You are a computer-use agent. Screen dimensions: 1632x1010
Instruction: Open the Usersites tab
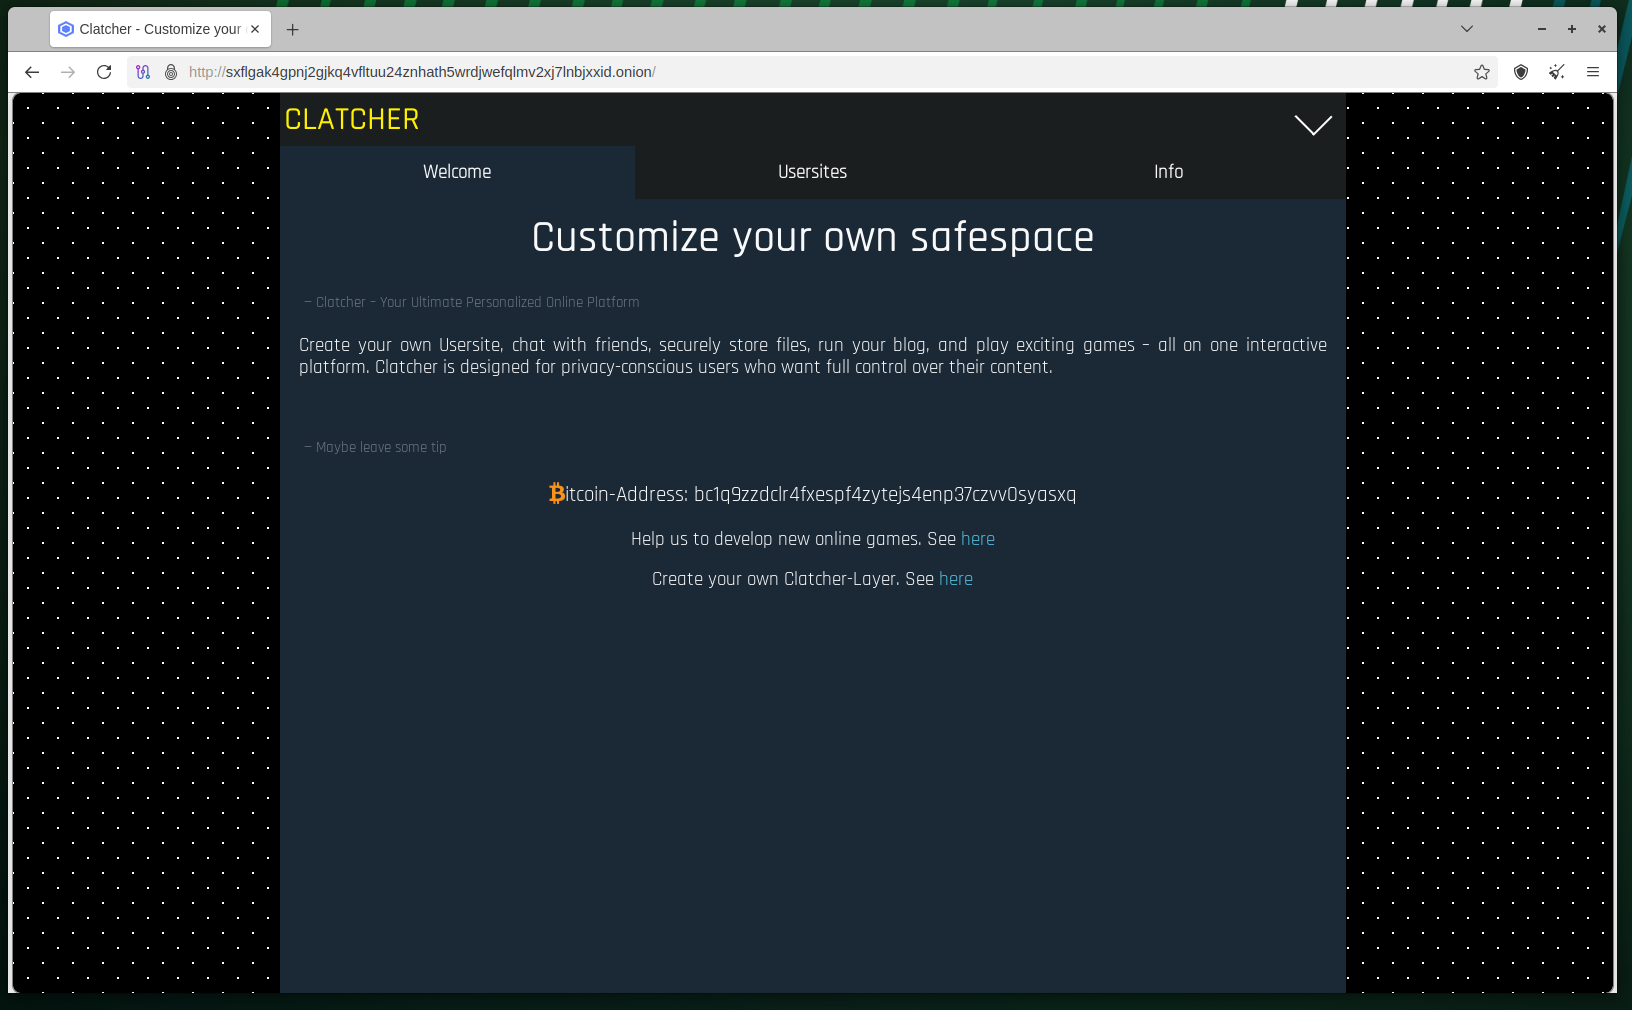[813, 172]
